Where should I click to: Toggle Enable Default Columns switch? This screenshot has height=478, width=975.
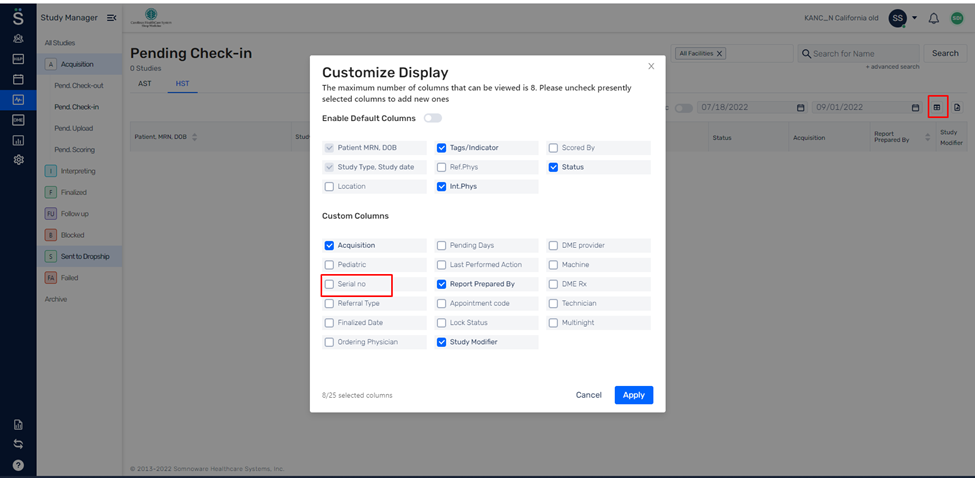[x=433, y=118]
